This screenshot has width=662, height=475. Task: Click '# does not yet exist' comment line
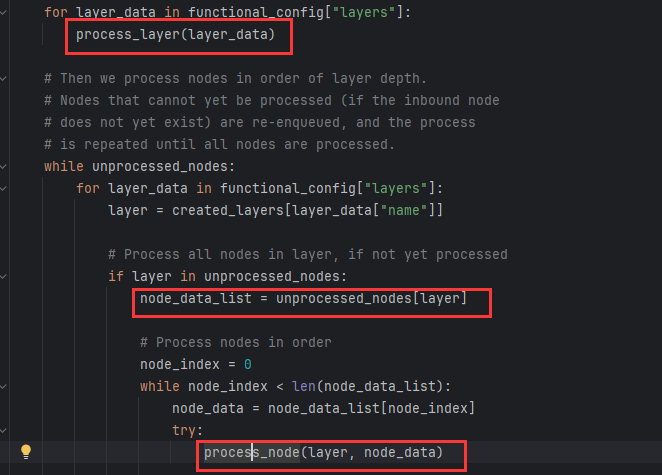point(259,122)
